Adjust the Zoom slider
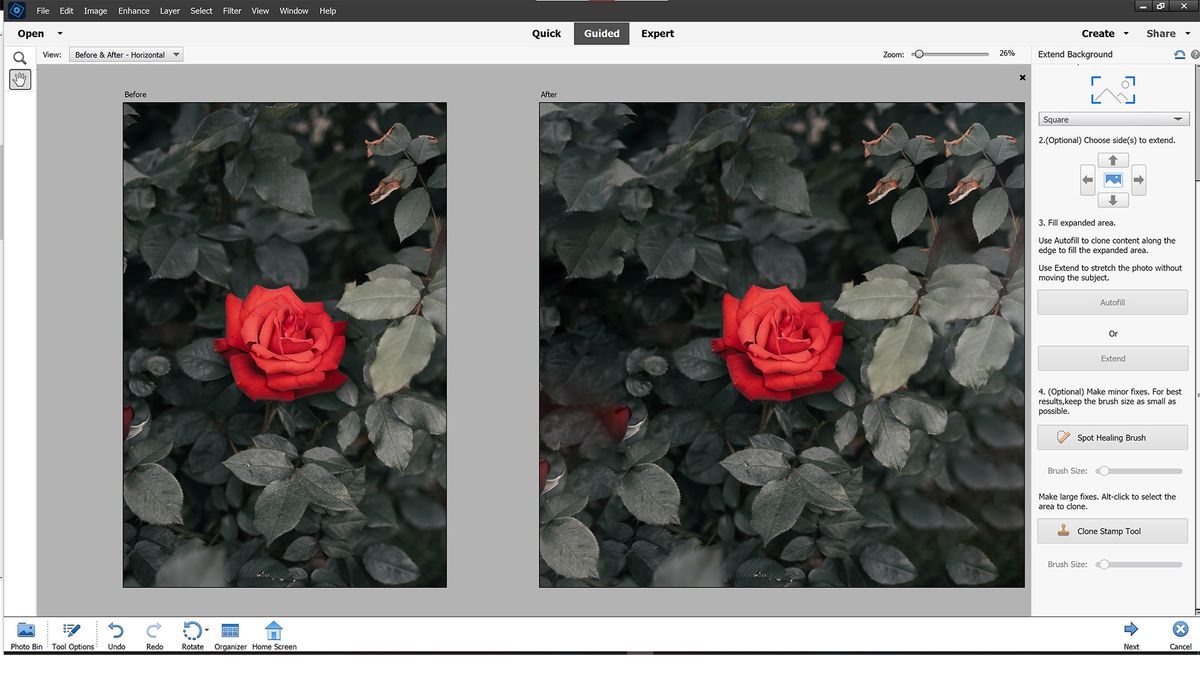This screenshot has height=675, width=1200. click(951, 54)
